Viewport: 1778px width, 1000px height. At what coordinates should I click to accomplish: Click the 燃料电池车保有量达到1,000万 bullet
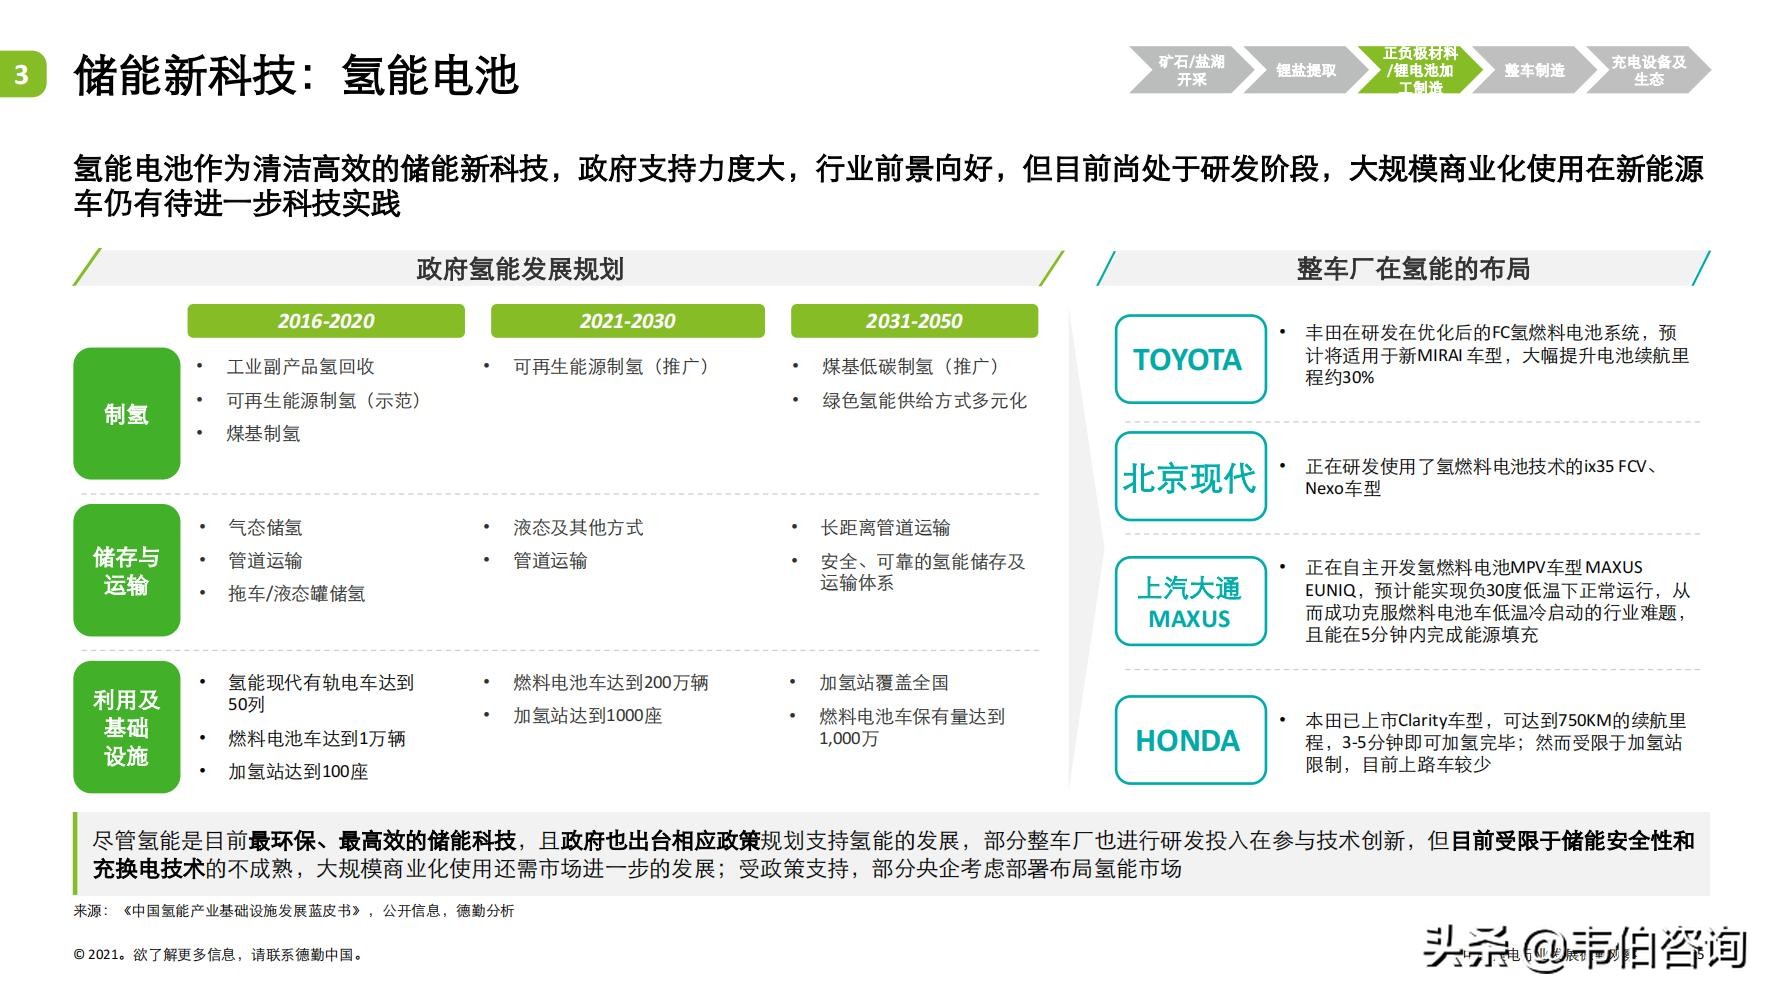tap(912, 727)
